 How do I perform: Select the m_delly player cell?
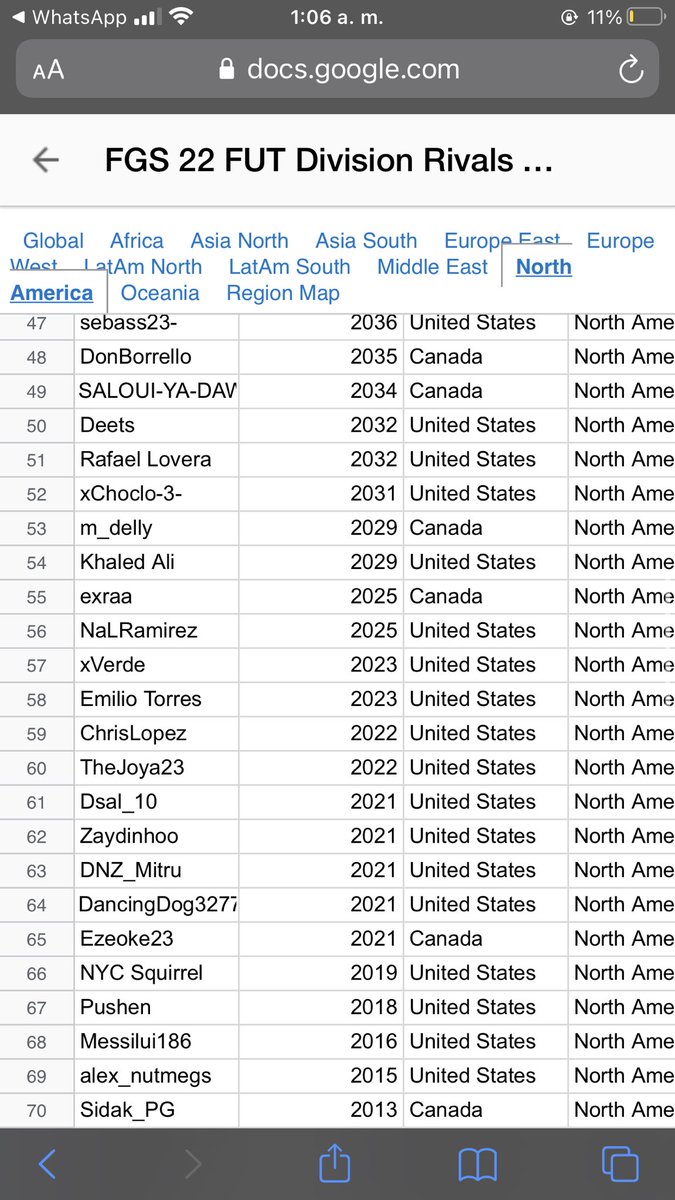click(x=156, y=528)
